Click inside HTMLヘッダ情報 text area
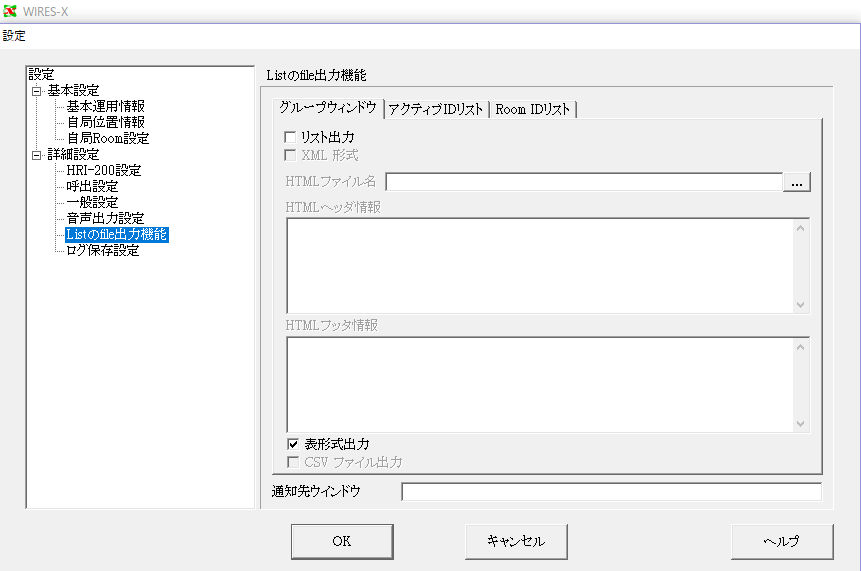861x571 pixels. tap(540, 266)
